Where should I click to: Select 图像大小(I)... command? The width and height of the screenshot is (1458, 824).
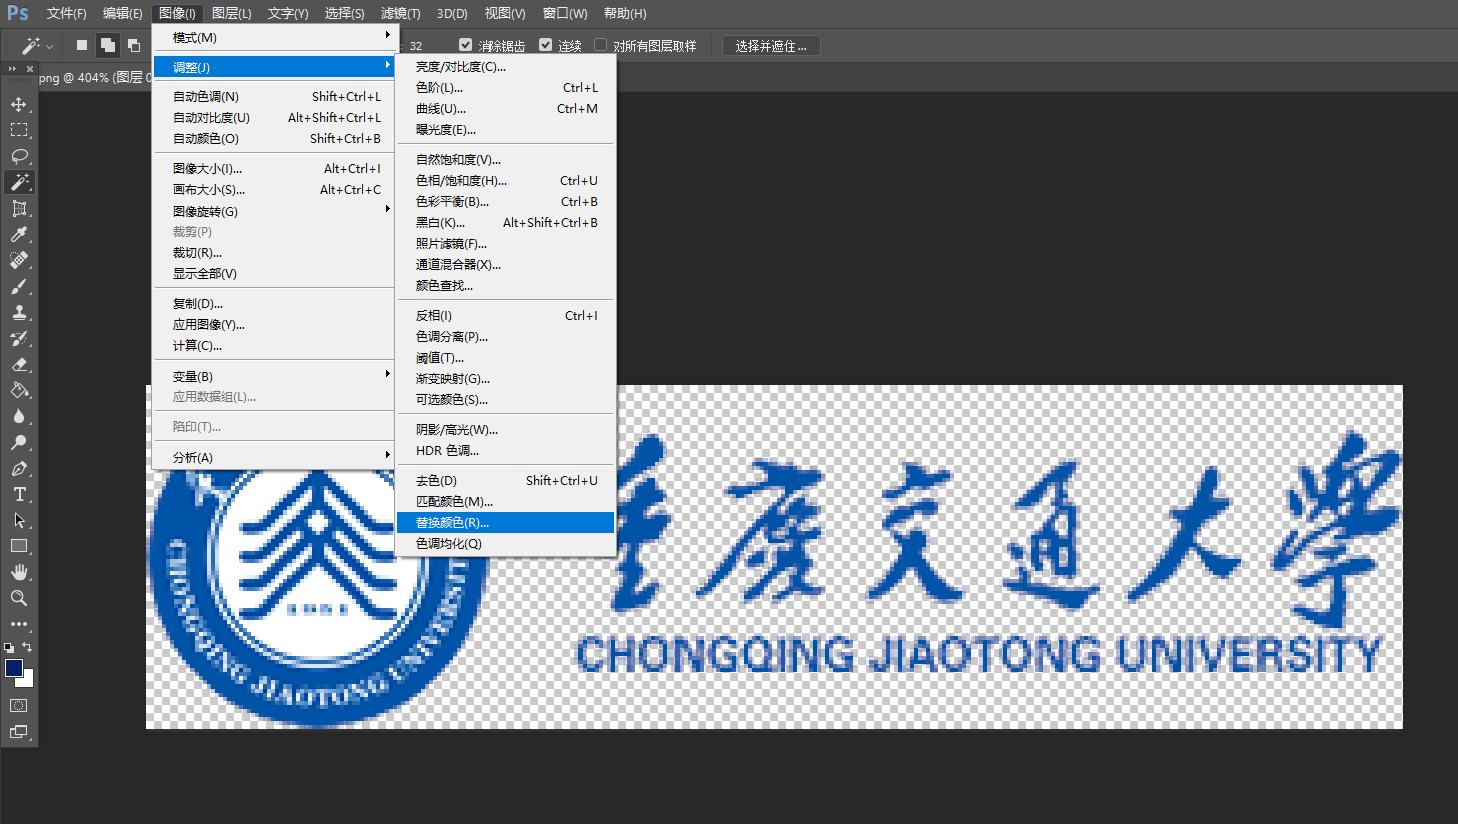tap(275, 168)
